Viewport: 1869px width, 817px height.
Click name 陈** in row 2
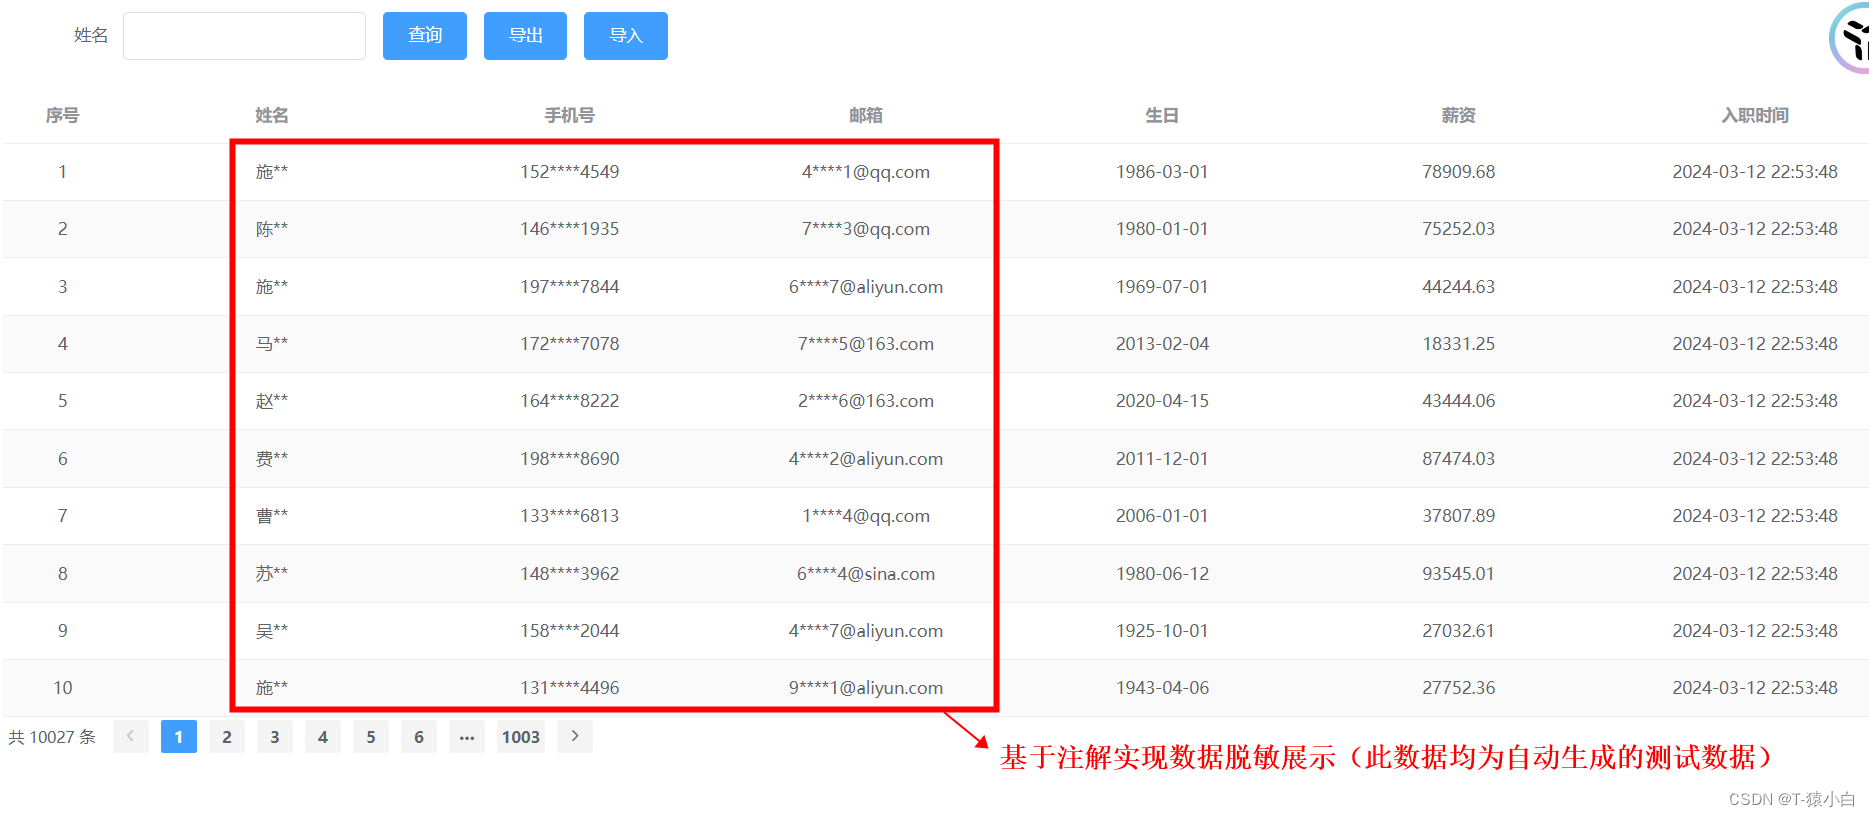tap(272, 229)
